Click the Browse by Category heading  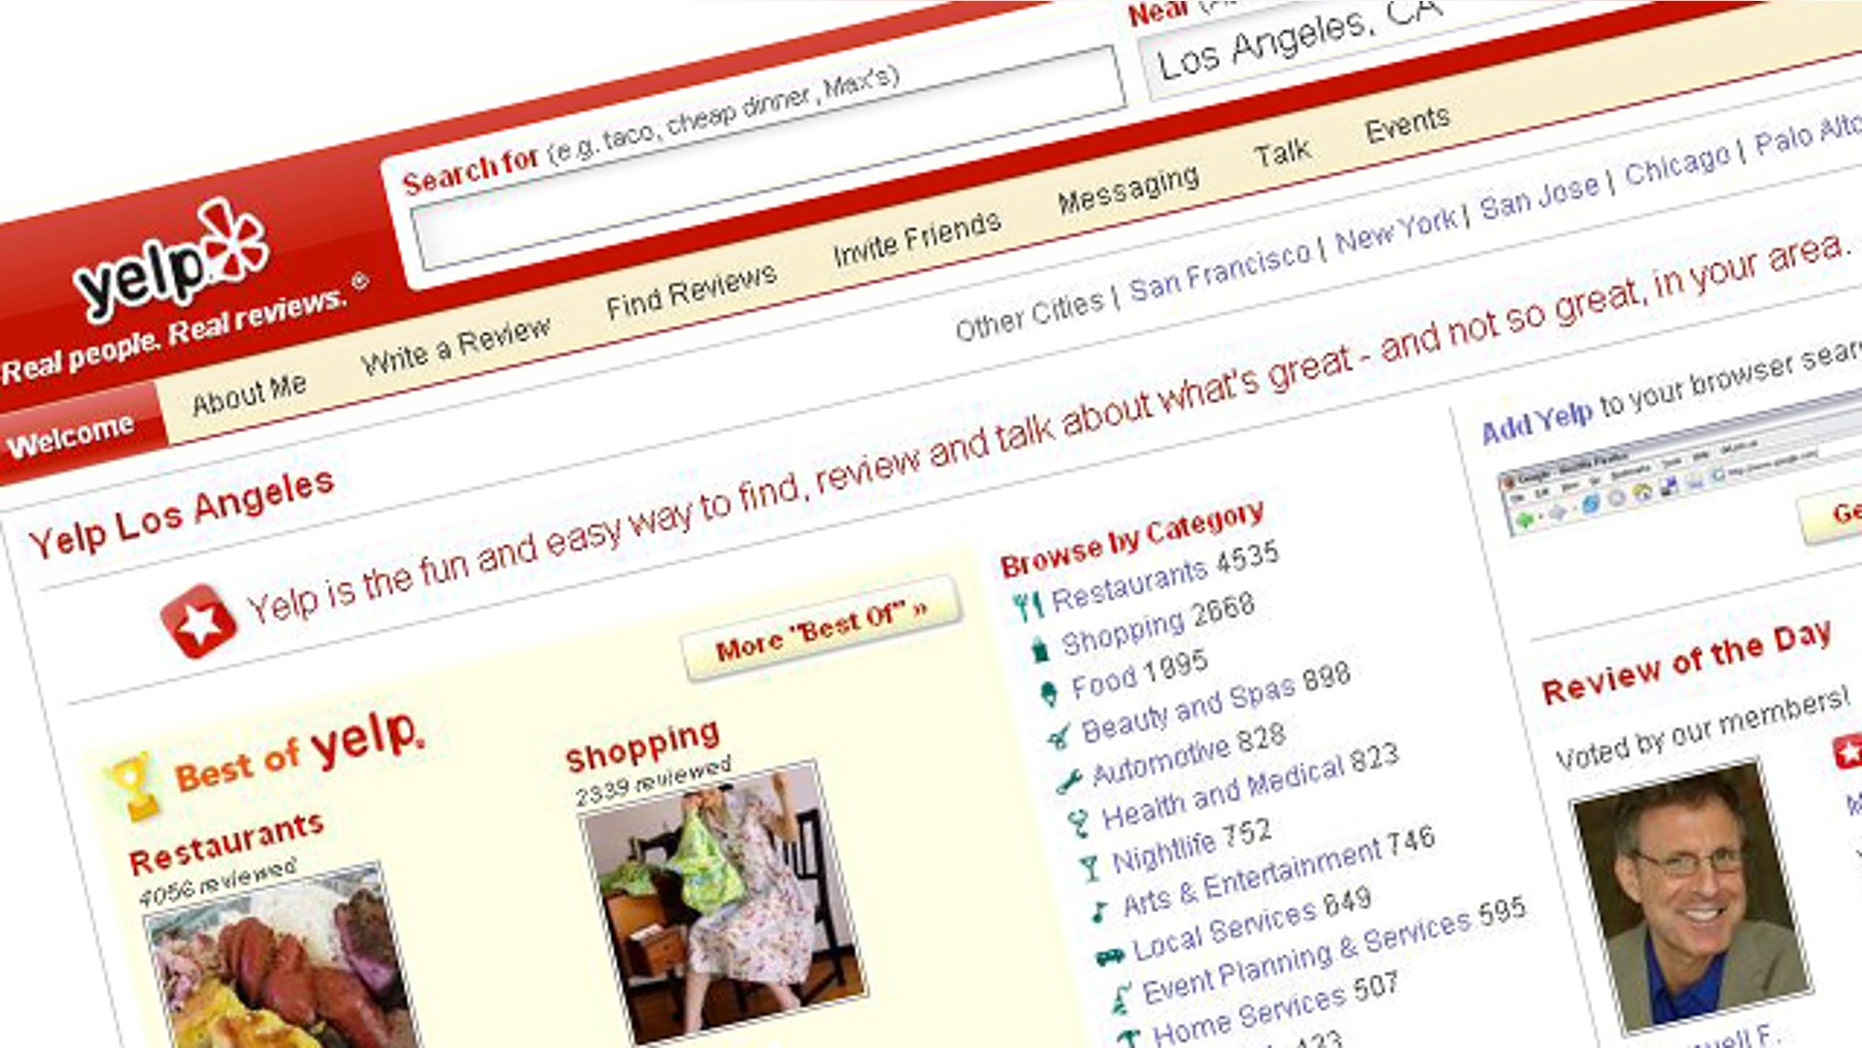pos(1132,538)
